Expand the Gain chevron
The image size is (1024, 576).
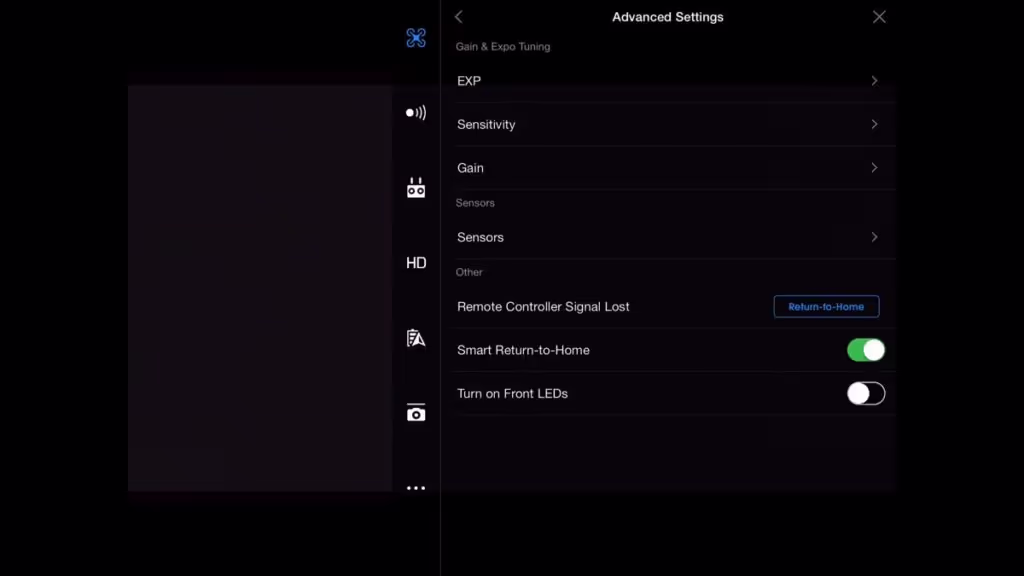[874, 168]
